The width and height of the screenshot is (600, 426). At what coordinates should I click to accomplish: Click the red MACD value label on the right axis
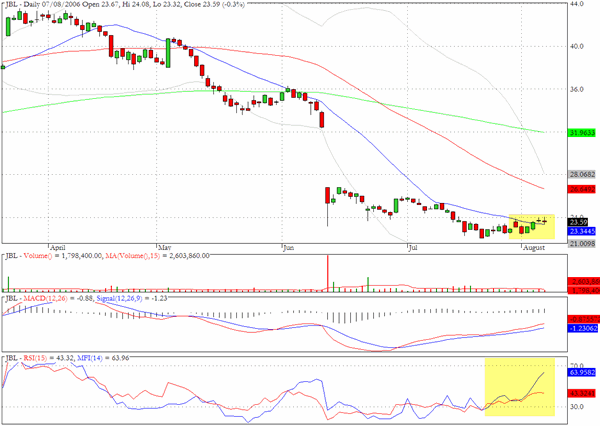click(584, 319)
